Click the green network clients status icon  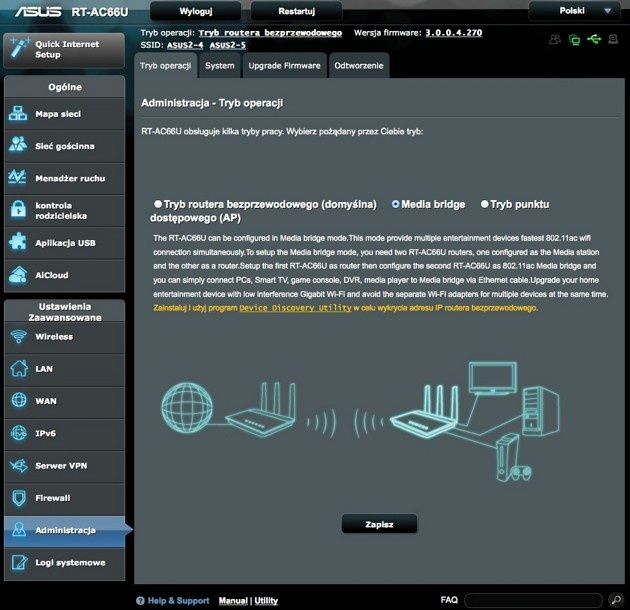pos(575,40)
